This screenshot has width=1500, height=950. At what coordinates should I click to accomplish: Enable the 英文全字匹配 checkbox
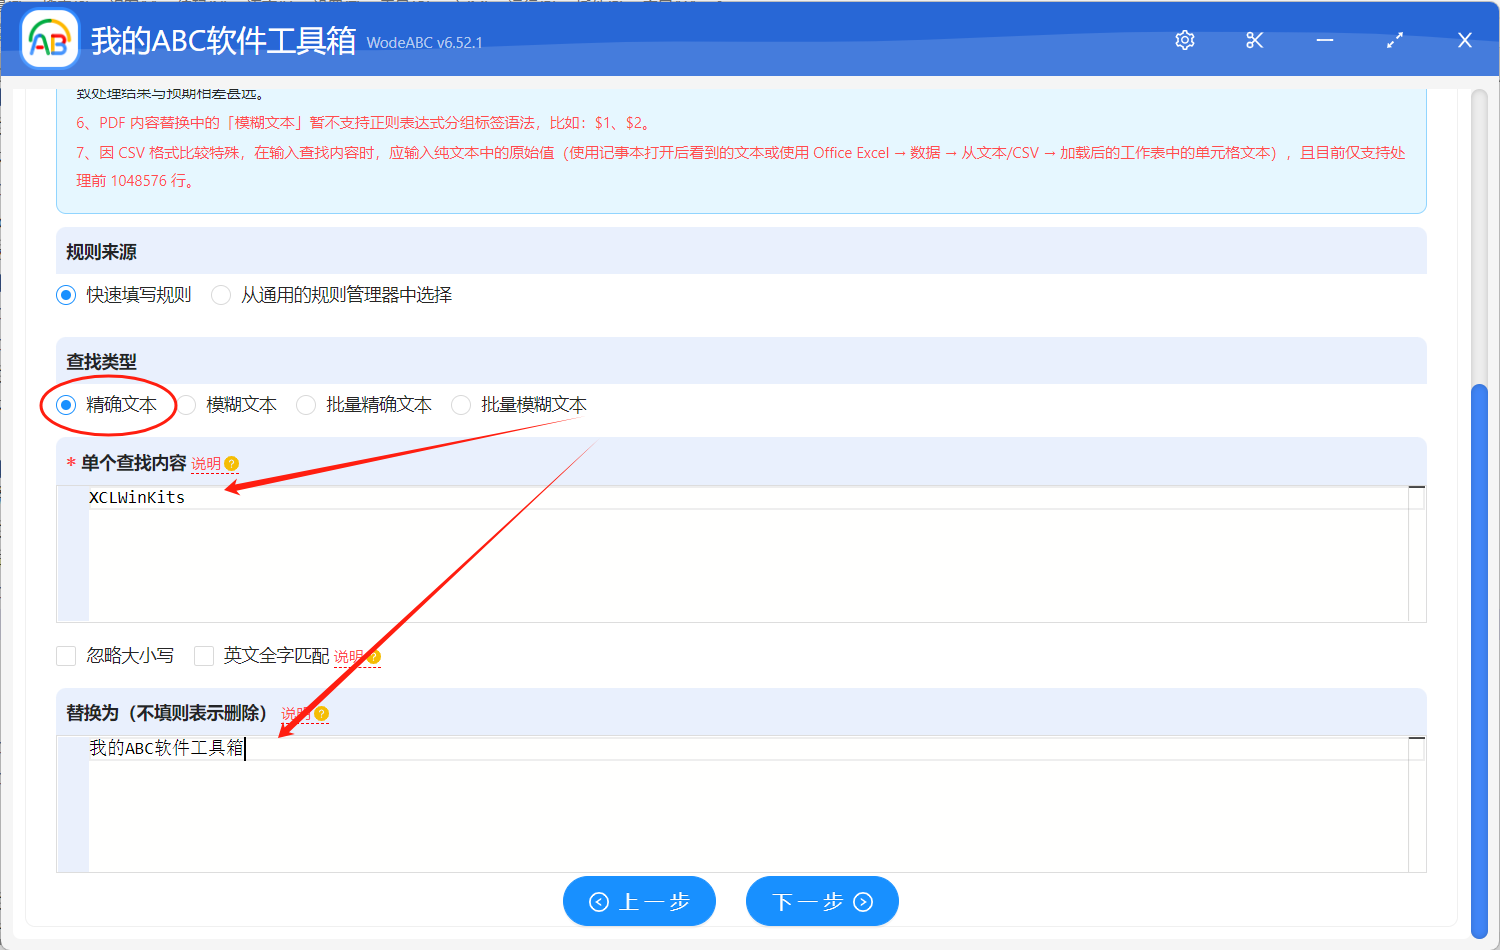[204, 655]
